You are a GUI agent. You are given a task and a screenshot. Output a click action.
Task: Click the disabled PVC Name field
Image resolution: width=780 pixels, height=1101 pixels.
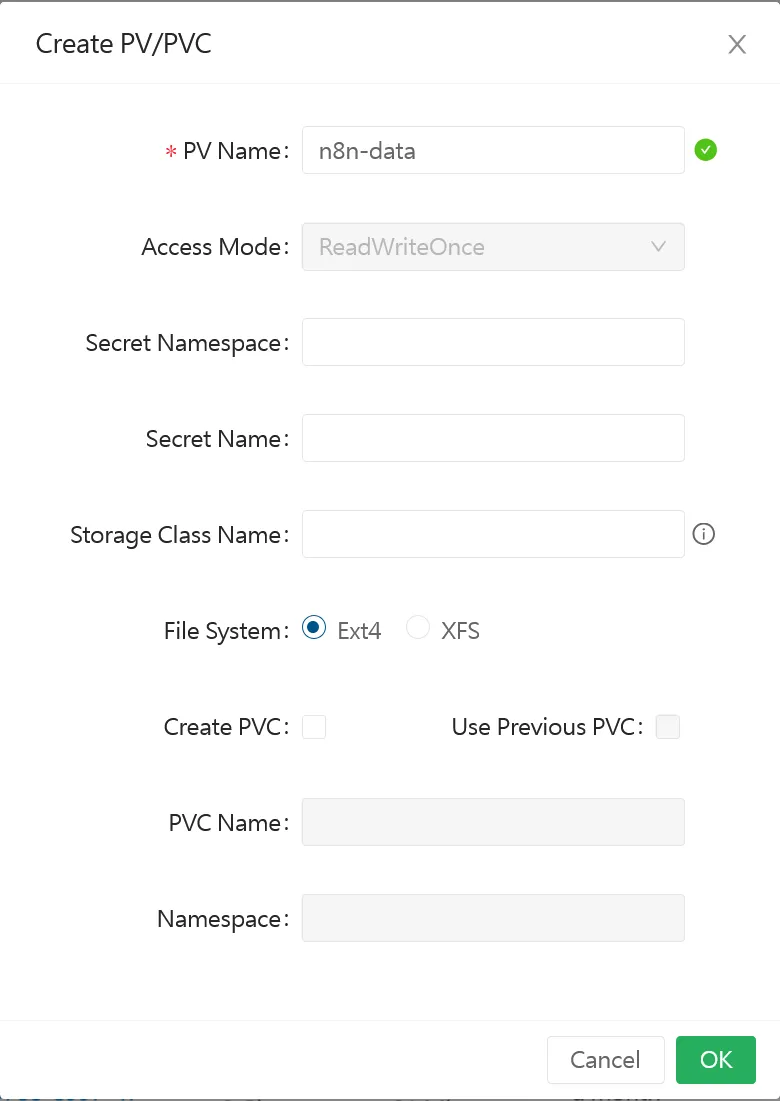point(493,821)
